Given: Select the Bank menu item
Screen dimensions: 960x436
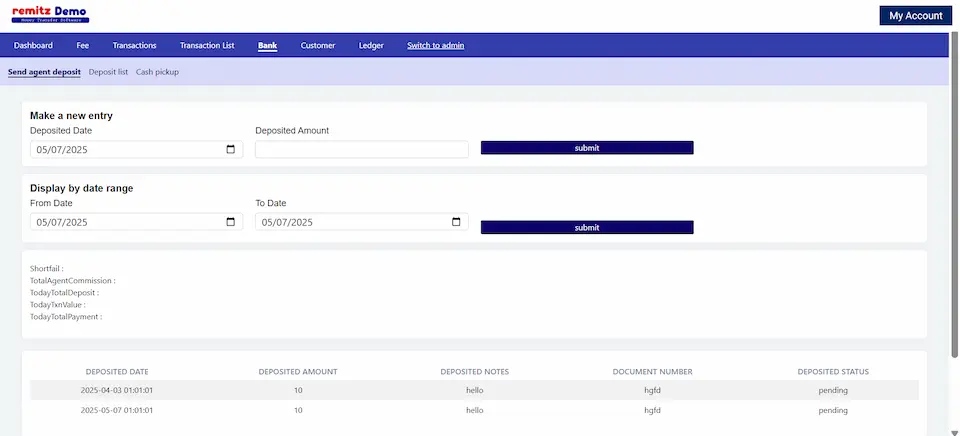Looking at the screenshot, I should pos(267,45).
